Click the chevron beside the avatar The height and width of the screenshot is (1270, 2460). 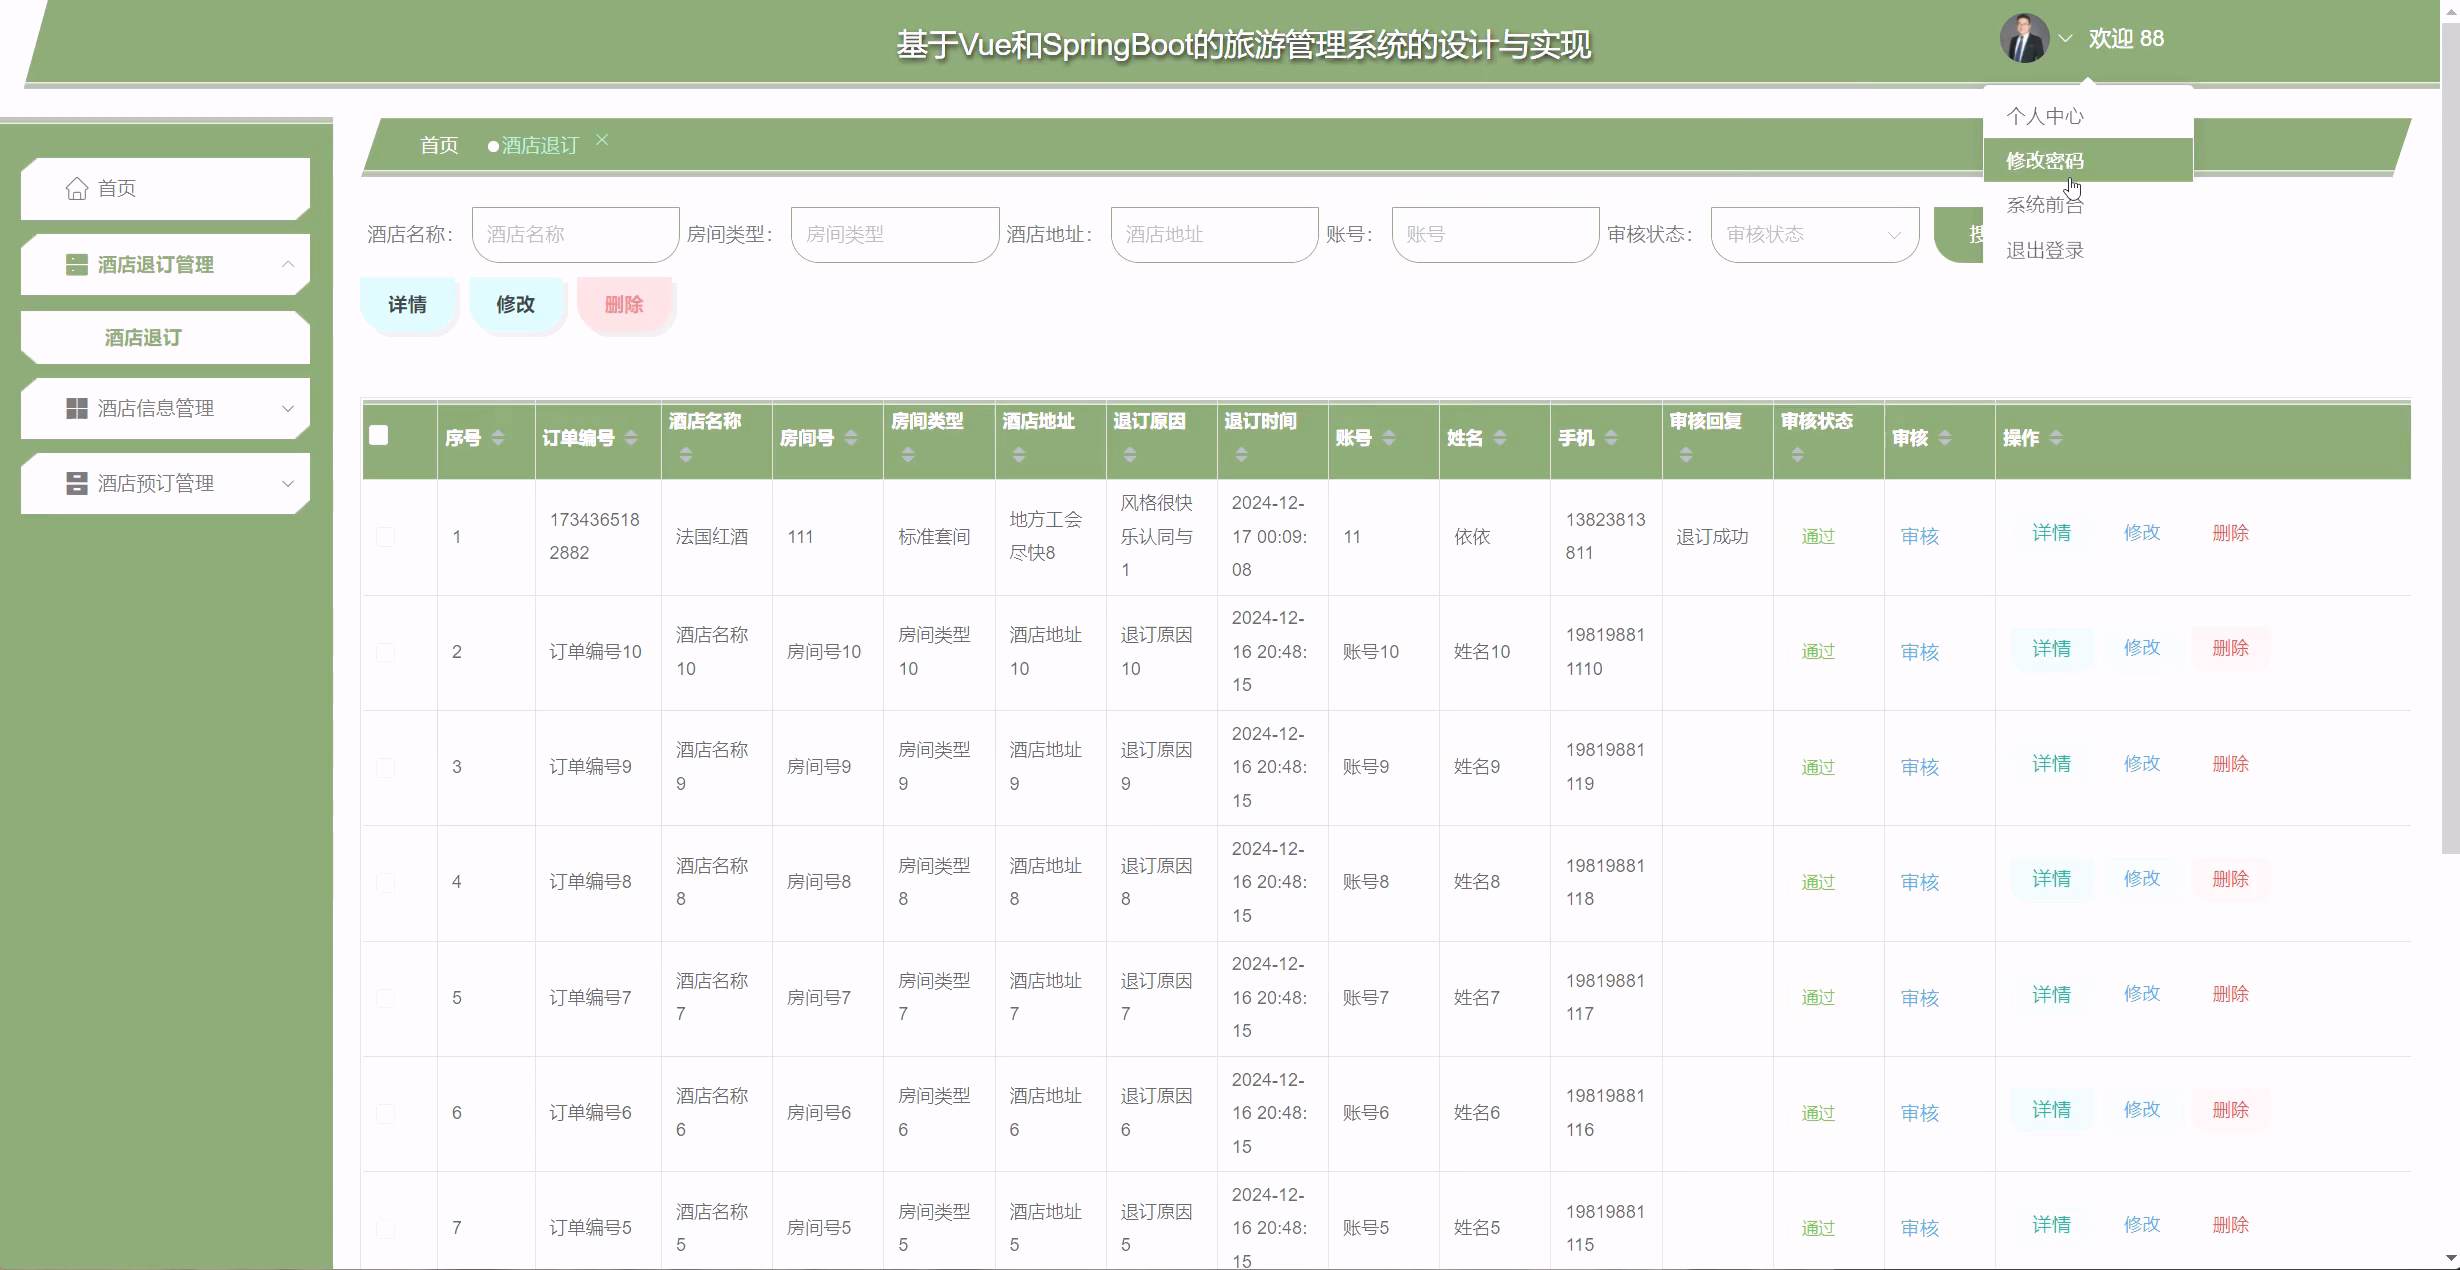coord(2065,39)
